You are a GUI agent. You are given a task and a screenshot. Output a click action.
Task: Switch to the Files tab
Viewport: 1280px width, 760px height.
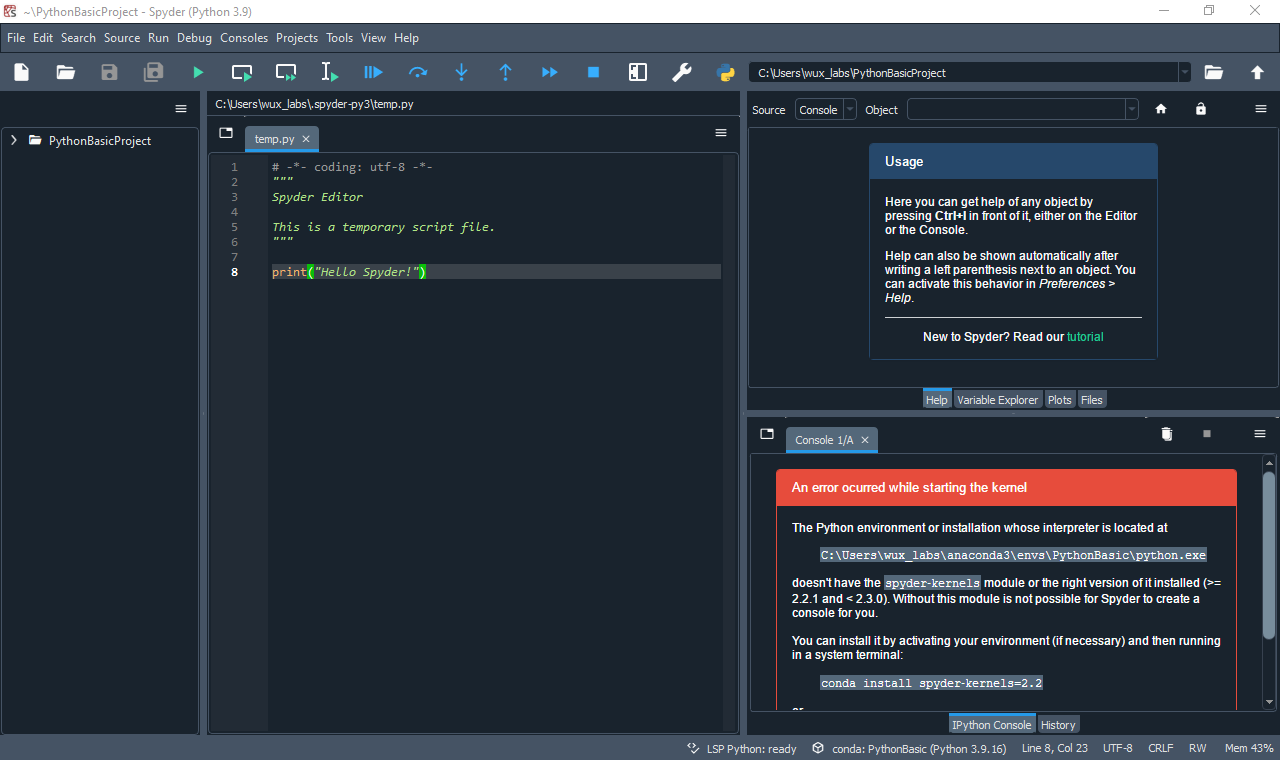tap(1092, 400)
